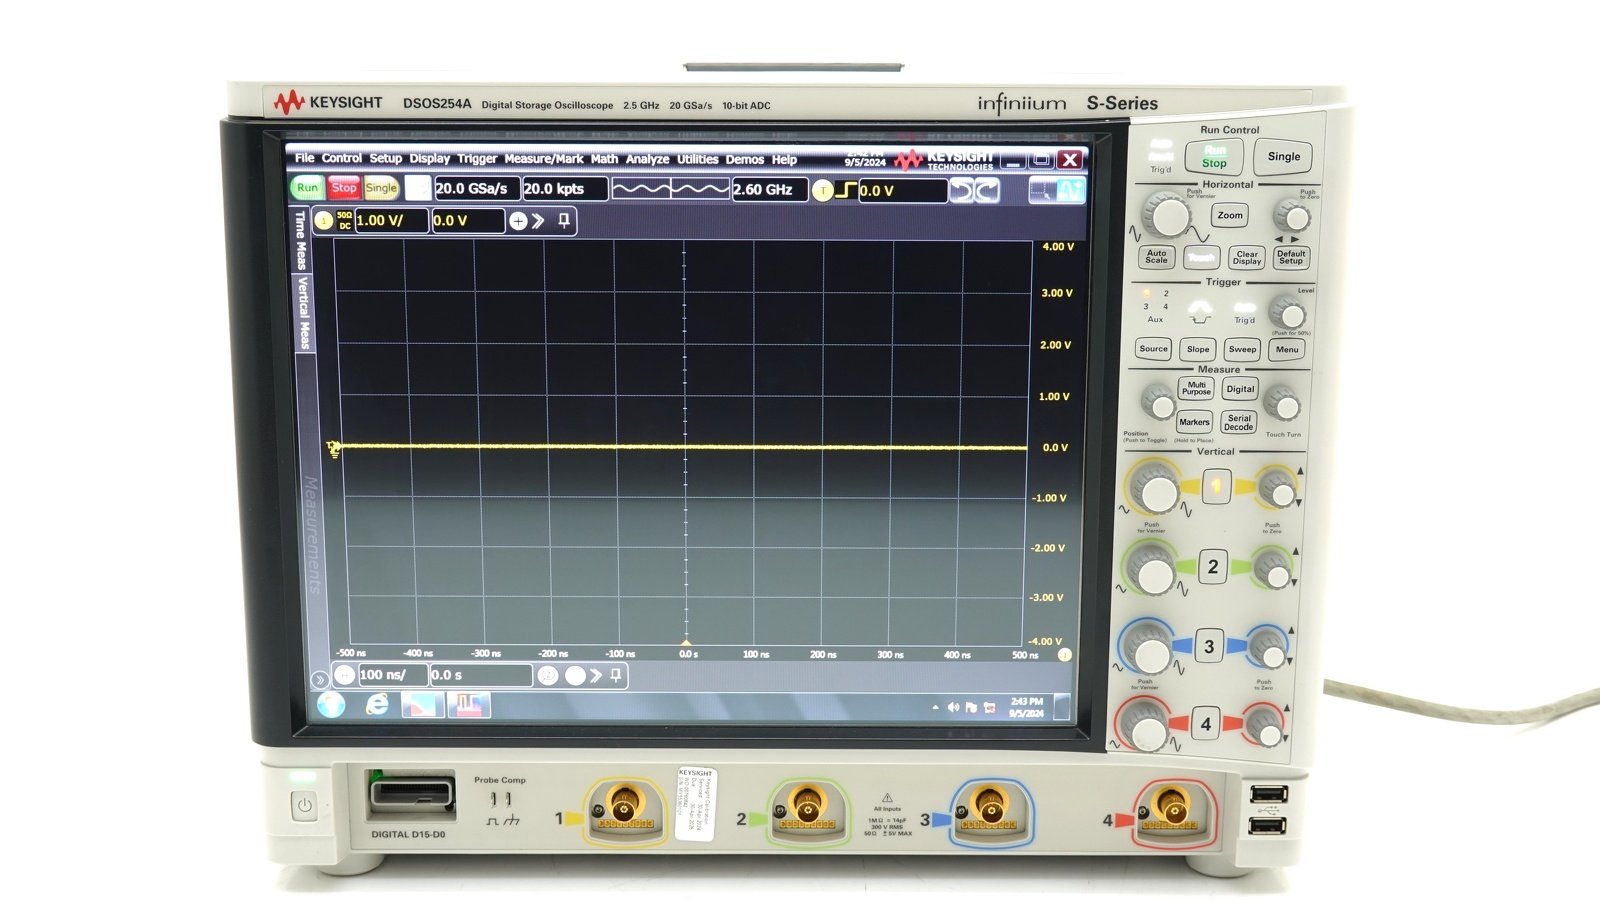Open the File menu
The width and height of the screenshot is (1600, 901).
[x=305, y=158]
